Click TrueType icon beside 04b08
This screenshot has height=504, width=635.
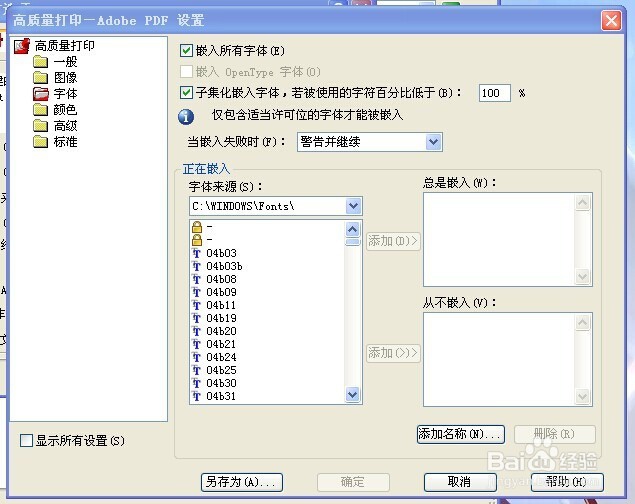pos(196,279)
